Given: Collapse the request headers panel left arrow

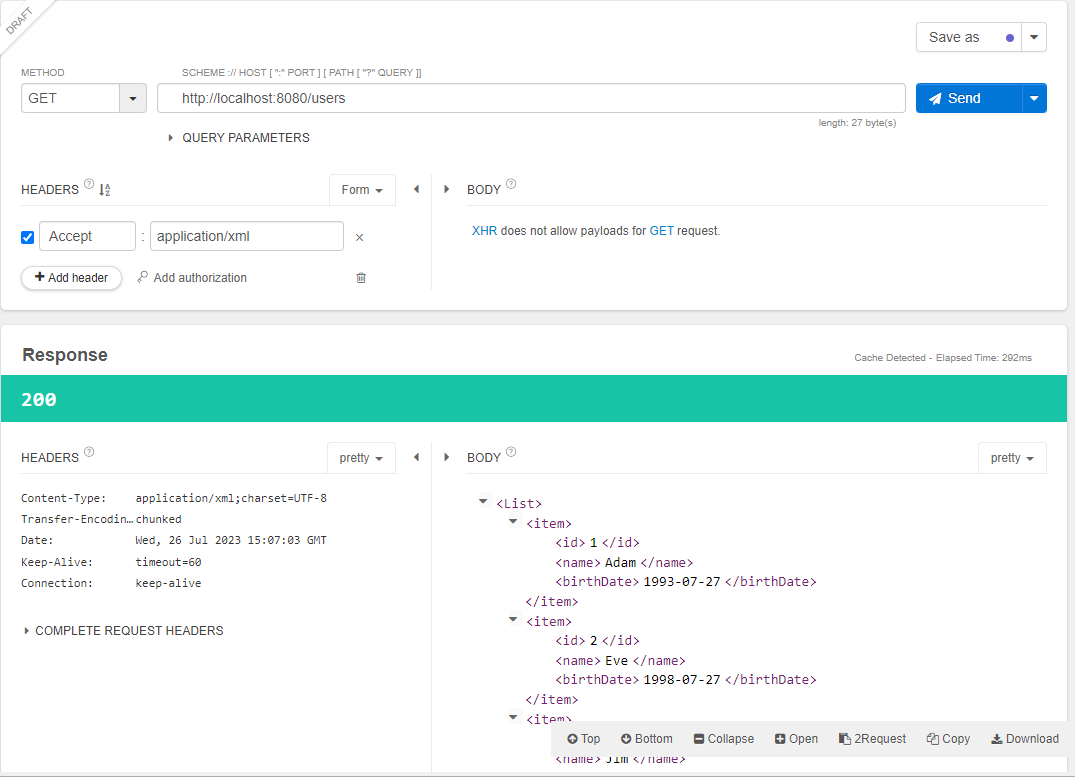Looking at the screenshot, I should pos(416,189).
